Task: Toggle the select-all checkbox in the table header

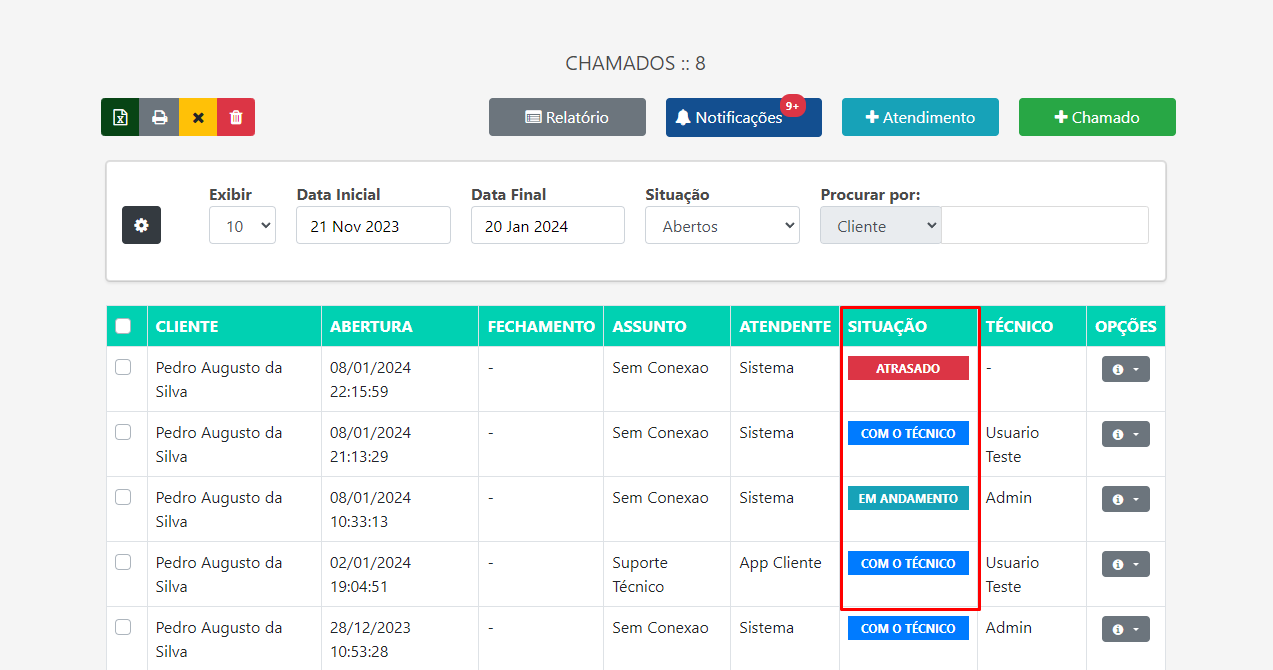Action: (x=123, y=326)
